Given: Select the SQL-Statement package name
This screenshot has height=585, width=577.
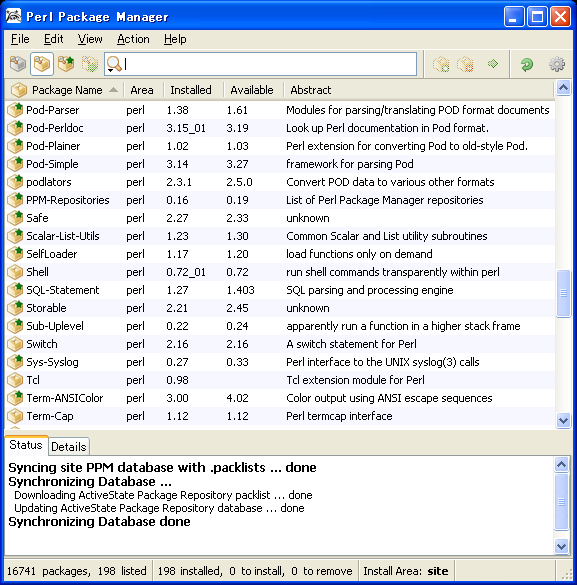Looking at the screenshot, I should (x=63, y=290).
